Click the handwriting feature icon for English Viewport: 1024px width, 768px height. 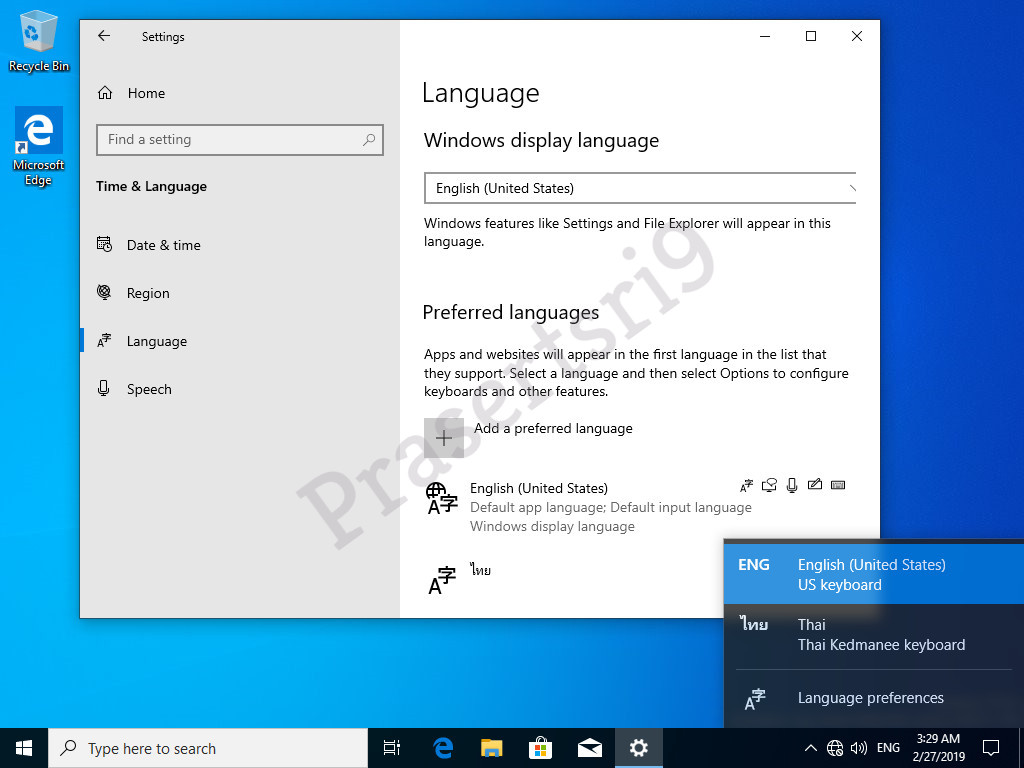tap(814, 485)
